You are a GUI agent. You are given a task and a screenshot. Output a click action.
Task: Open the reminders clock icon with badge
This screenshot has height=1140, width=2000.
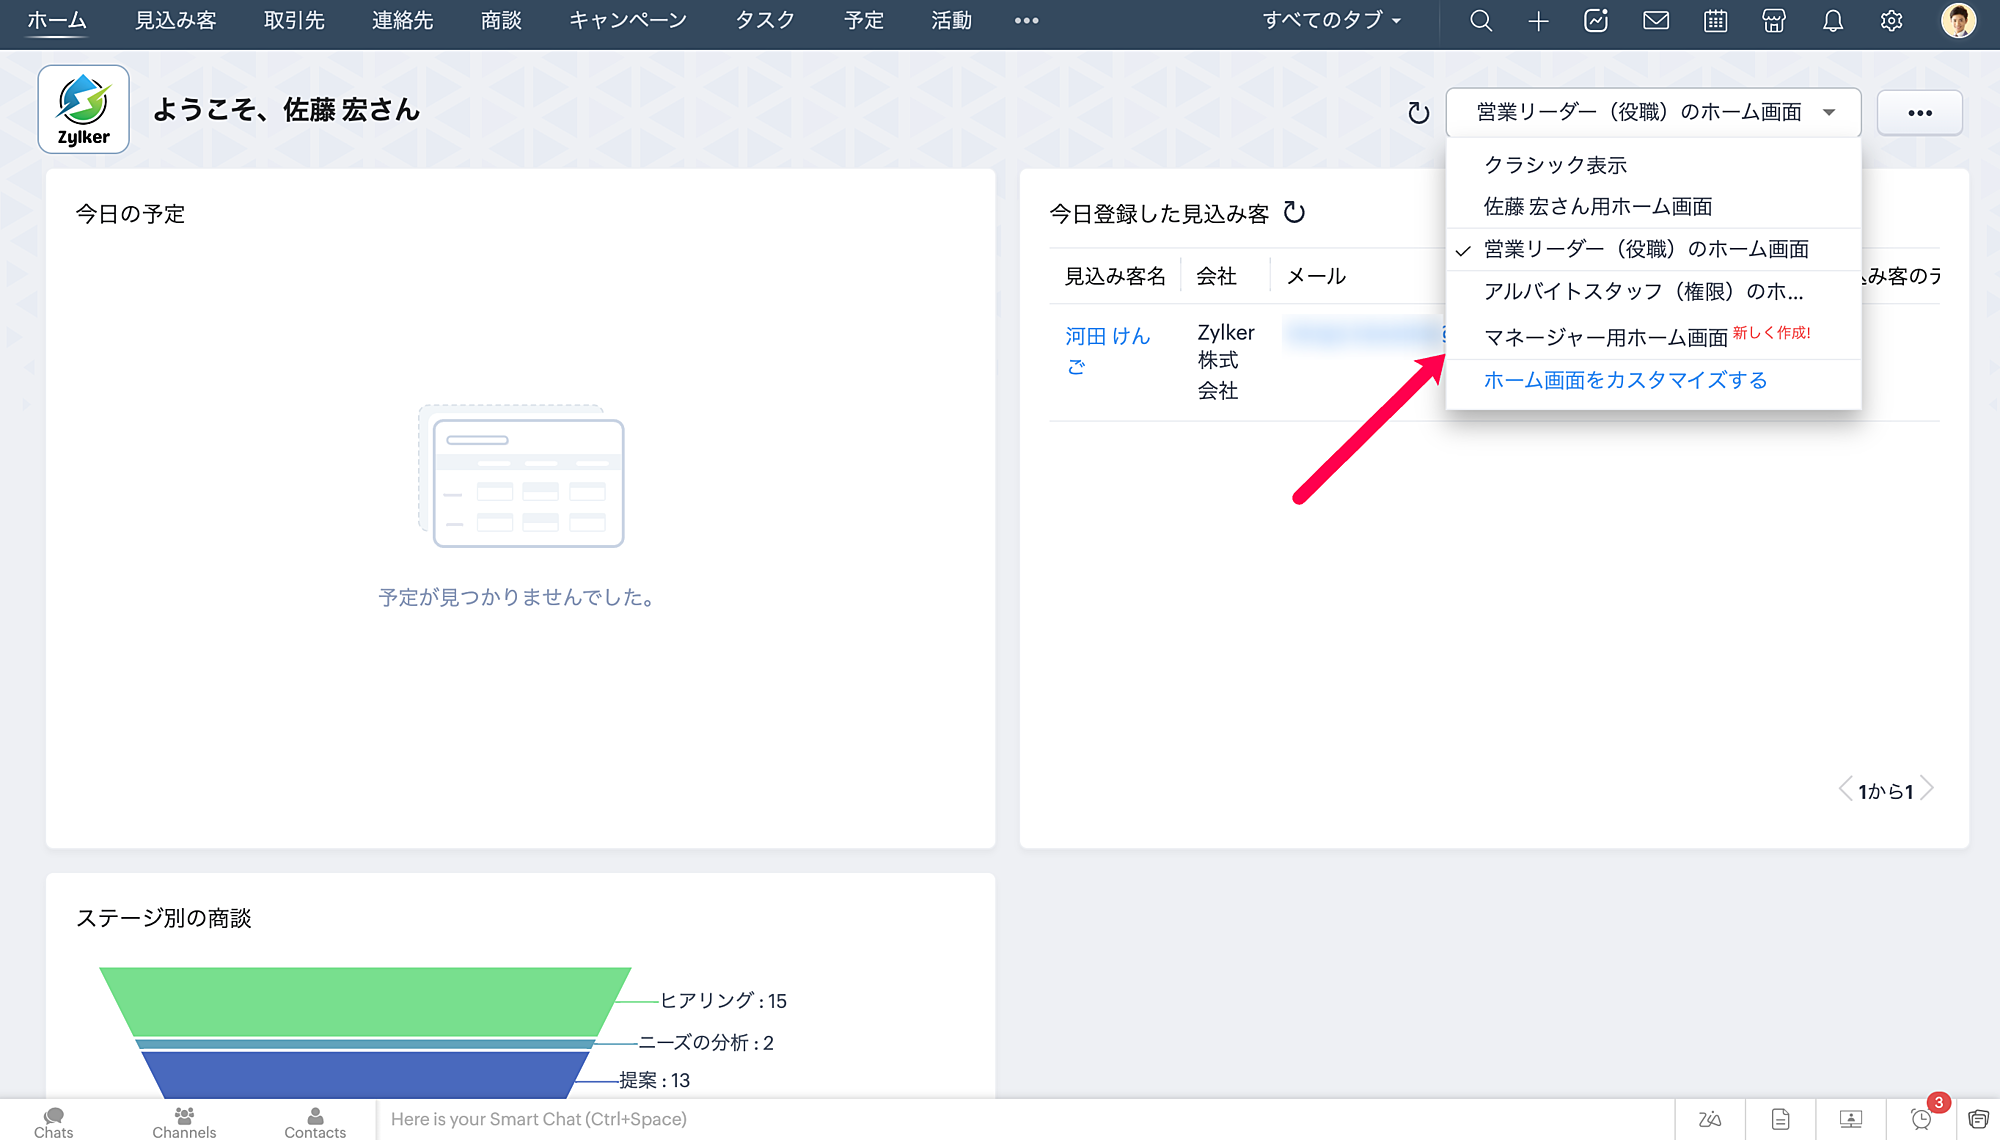pos(1921,1119)
